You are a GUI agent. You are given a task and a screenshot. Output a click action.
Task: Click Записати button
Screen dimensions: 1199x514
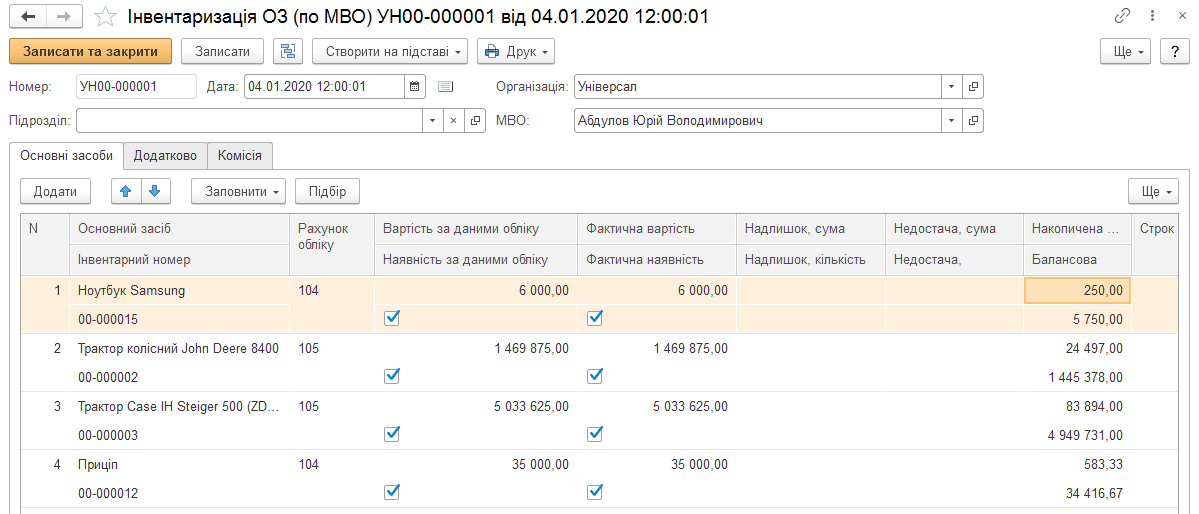(x=223, y=51)
